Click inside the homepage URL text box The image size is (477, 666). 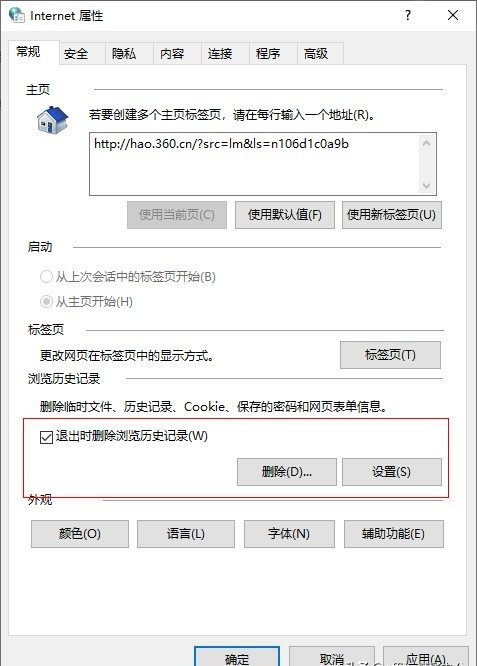(254, 164)
